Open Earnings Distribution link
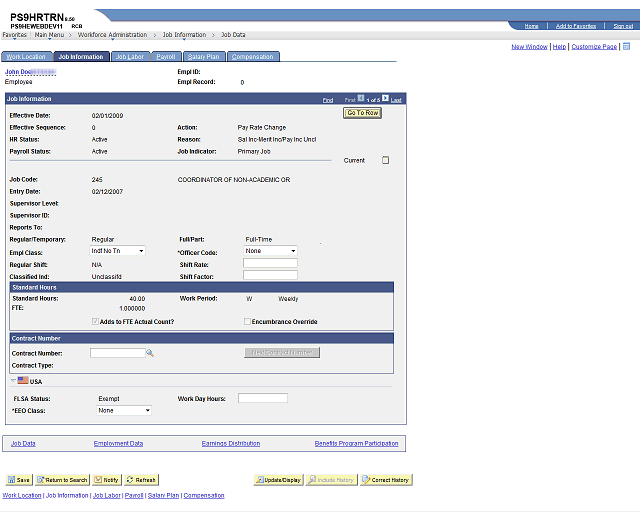Viewport: 640px width, 512px height. (x=231, y=443)
